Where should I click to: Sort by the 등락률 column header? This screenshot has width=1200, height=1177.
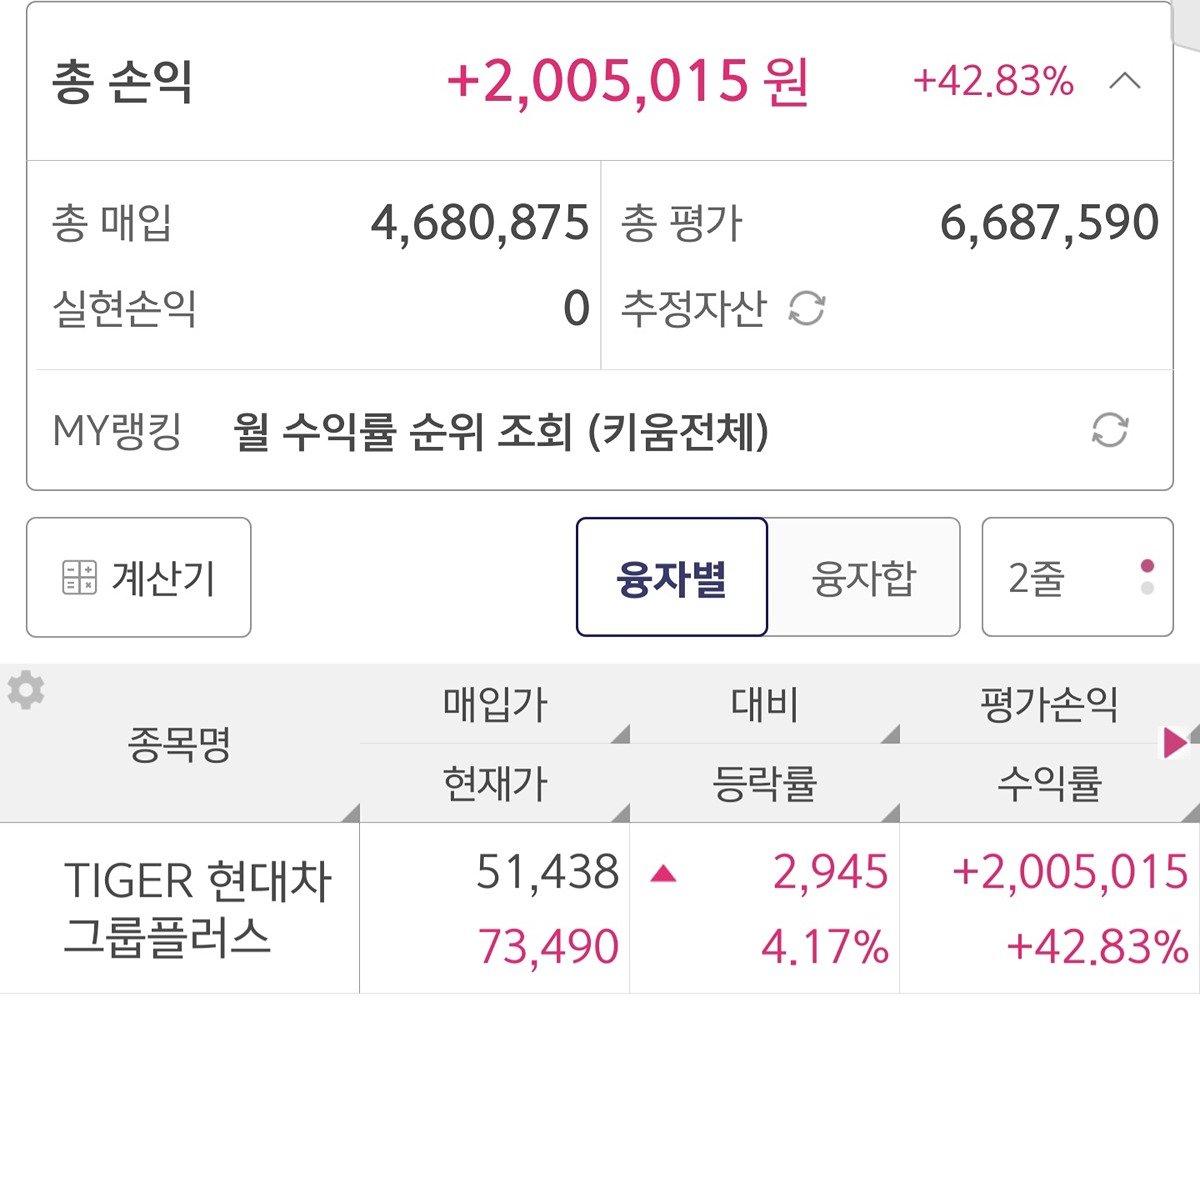pyautogui.click(x=764, y=783)
